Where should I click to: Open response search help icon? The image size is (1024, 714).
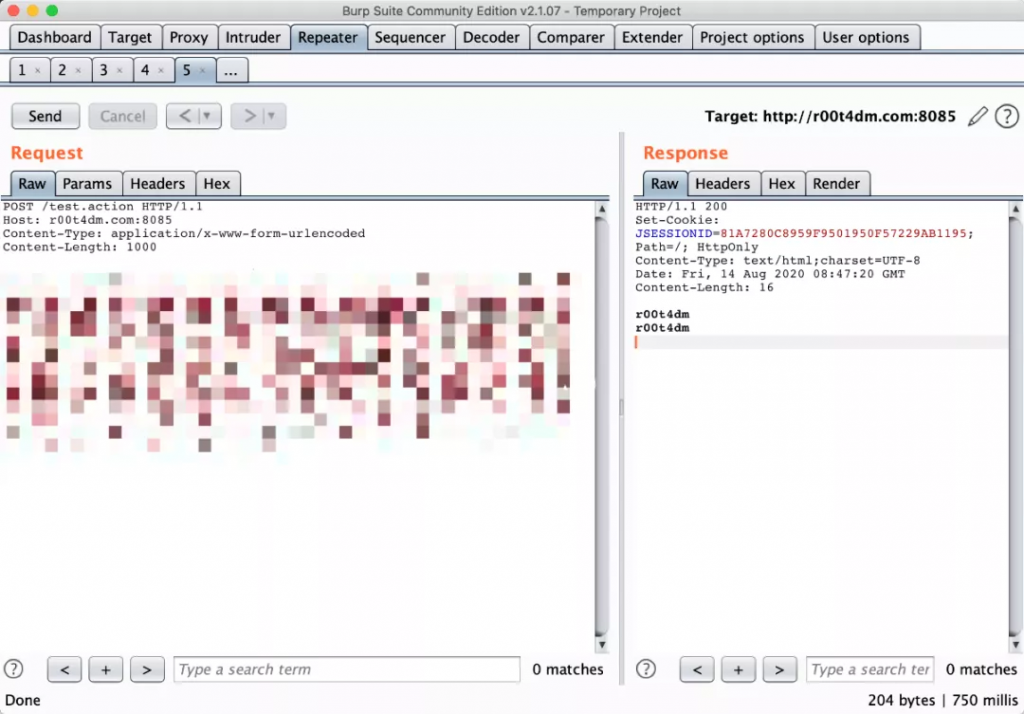(x=646, y=669)
